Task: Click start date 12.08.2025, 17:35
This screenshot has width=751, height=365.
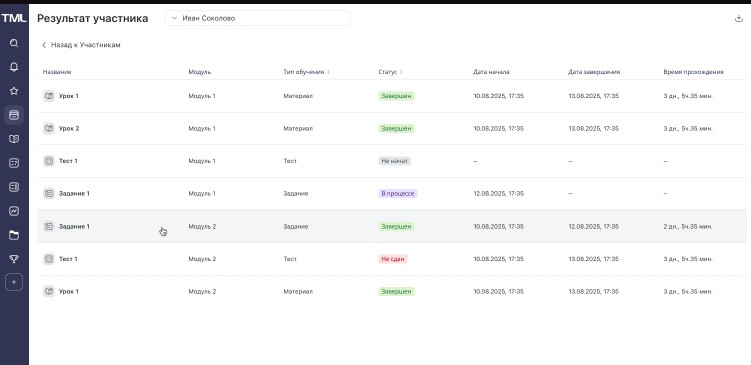Action: point(499,194)
